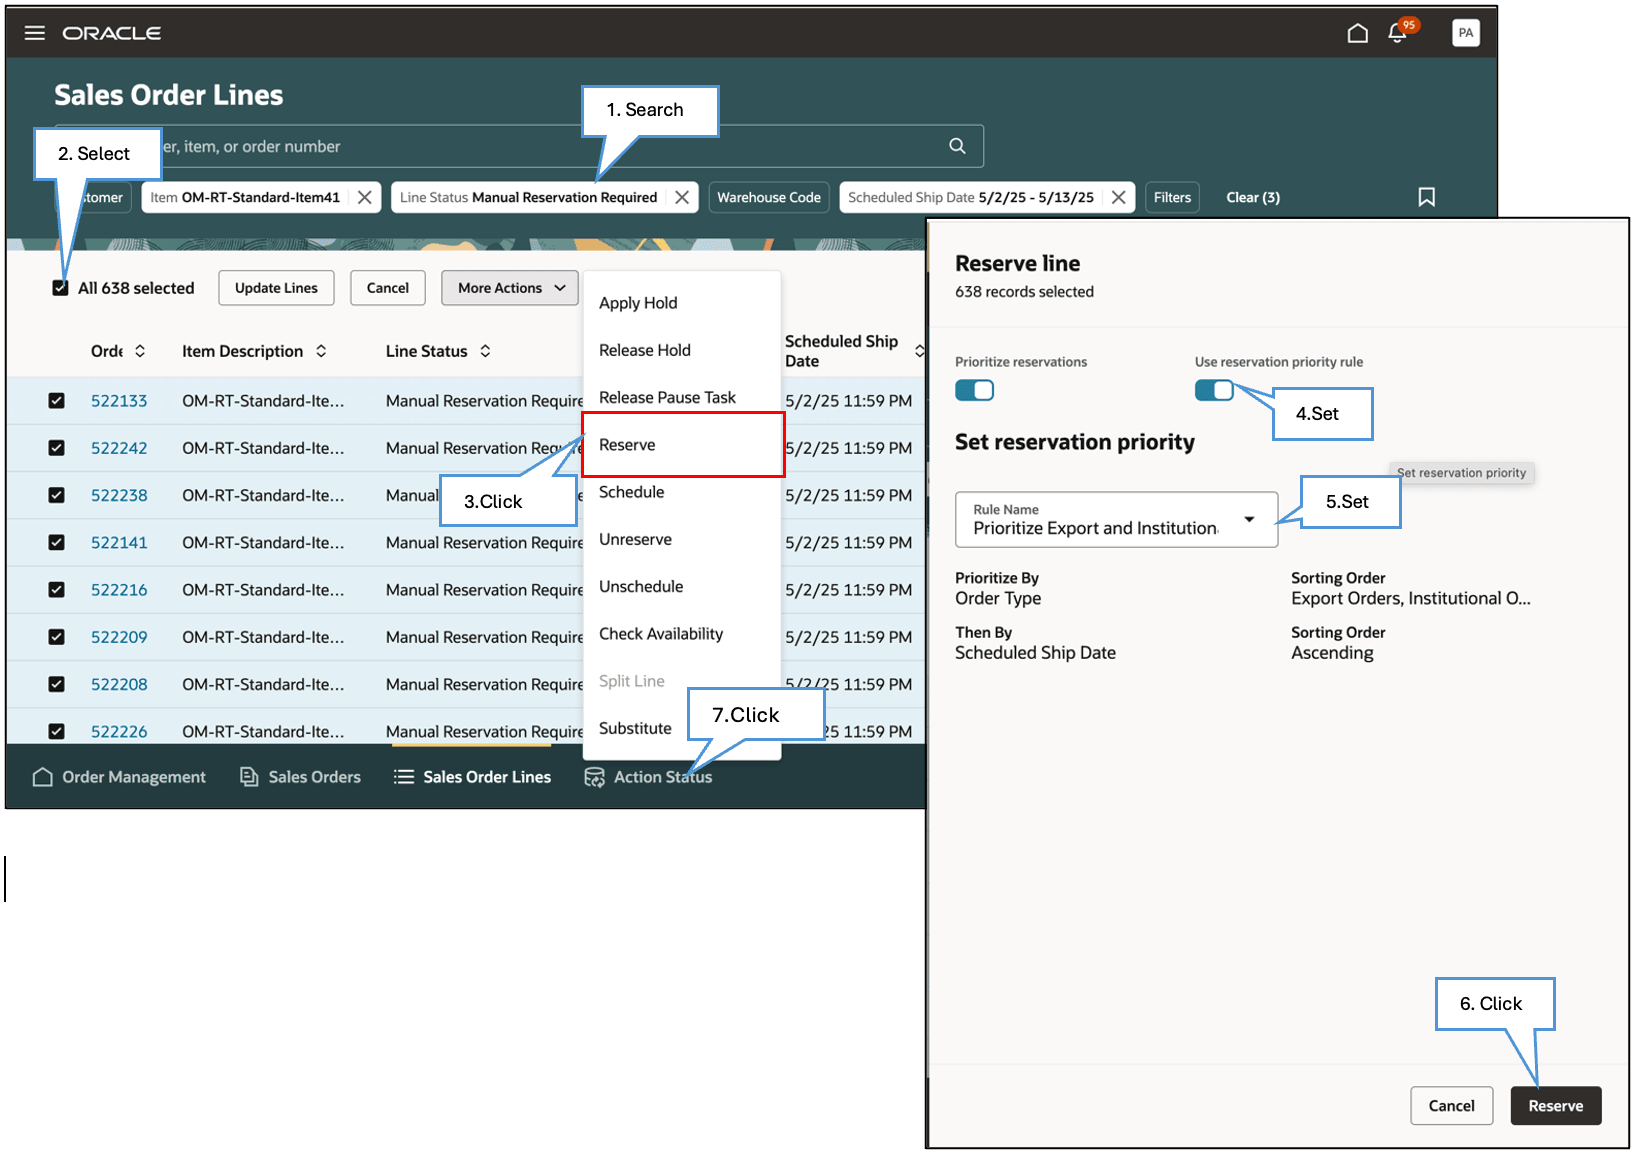1638x1158 pixels.
Task: Uncheck the All 638 selected checkbox
Action: tap(58, 288)
